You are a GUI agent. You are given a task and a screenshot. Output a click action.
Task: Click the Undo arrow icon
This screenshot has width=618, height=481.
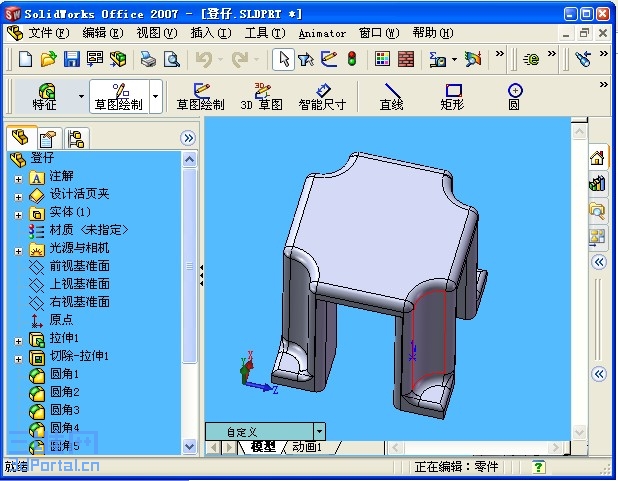point(204,60)
